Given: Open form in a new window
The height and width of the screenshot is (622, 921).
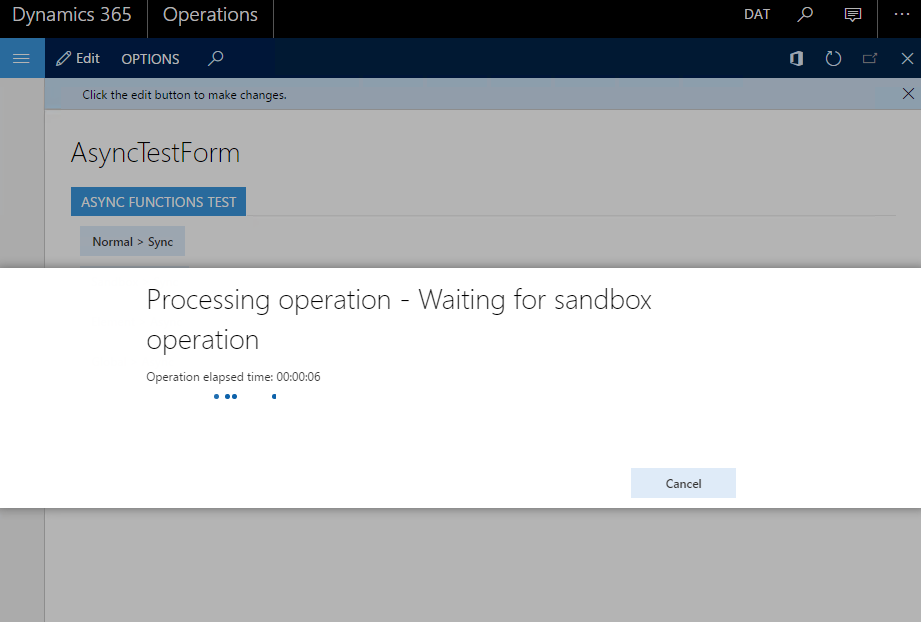Looking at the screenshot, I should click(870, 59).
